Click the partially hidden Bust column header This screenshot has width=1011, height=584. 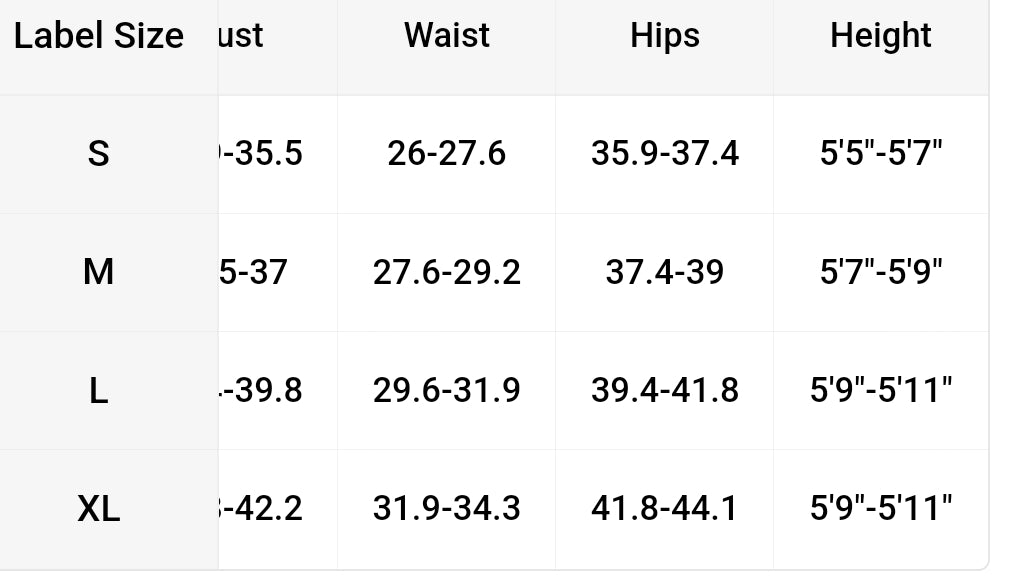pos(242,36)
